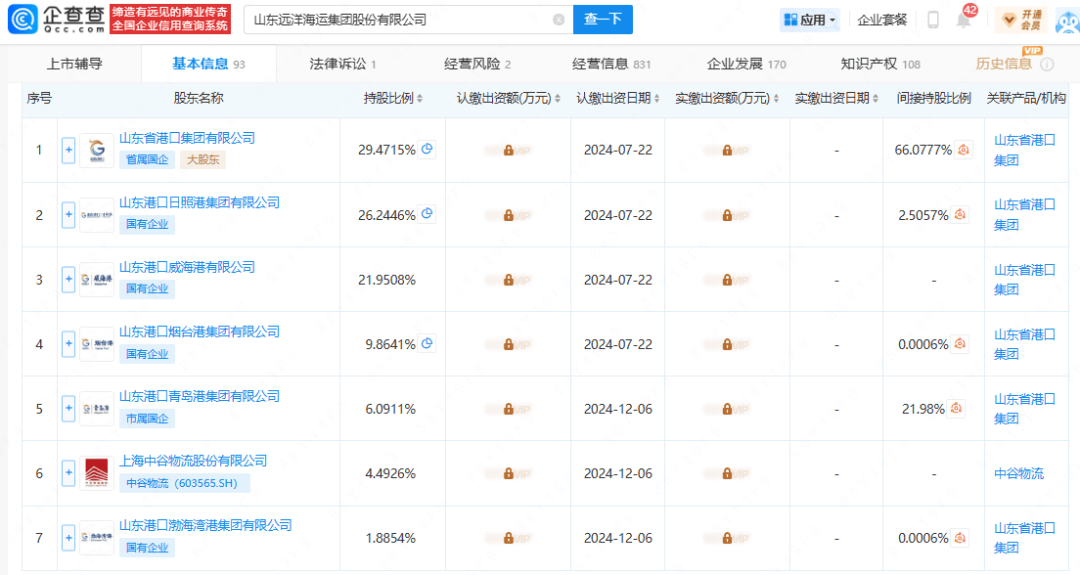Open 山东港口威海港有限公司 link

(187, 266)
